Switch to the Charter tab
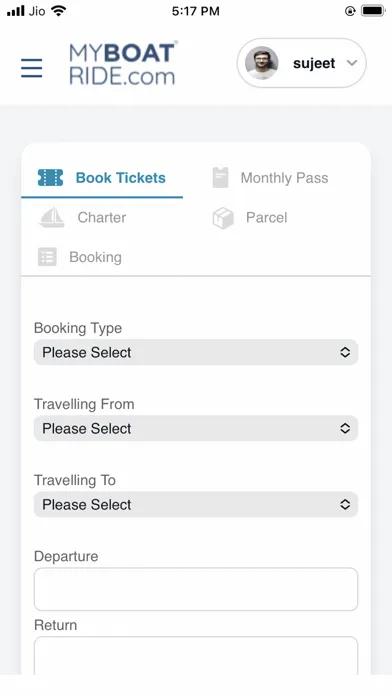The width and height of the screenshot is (392, 696). (x=102, y=218)
